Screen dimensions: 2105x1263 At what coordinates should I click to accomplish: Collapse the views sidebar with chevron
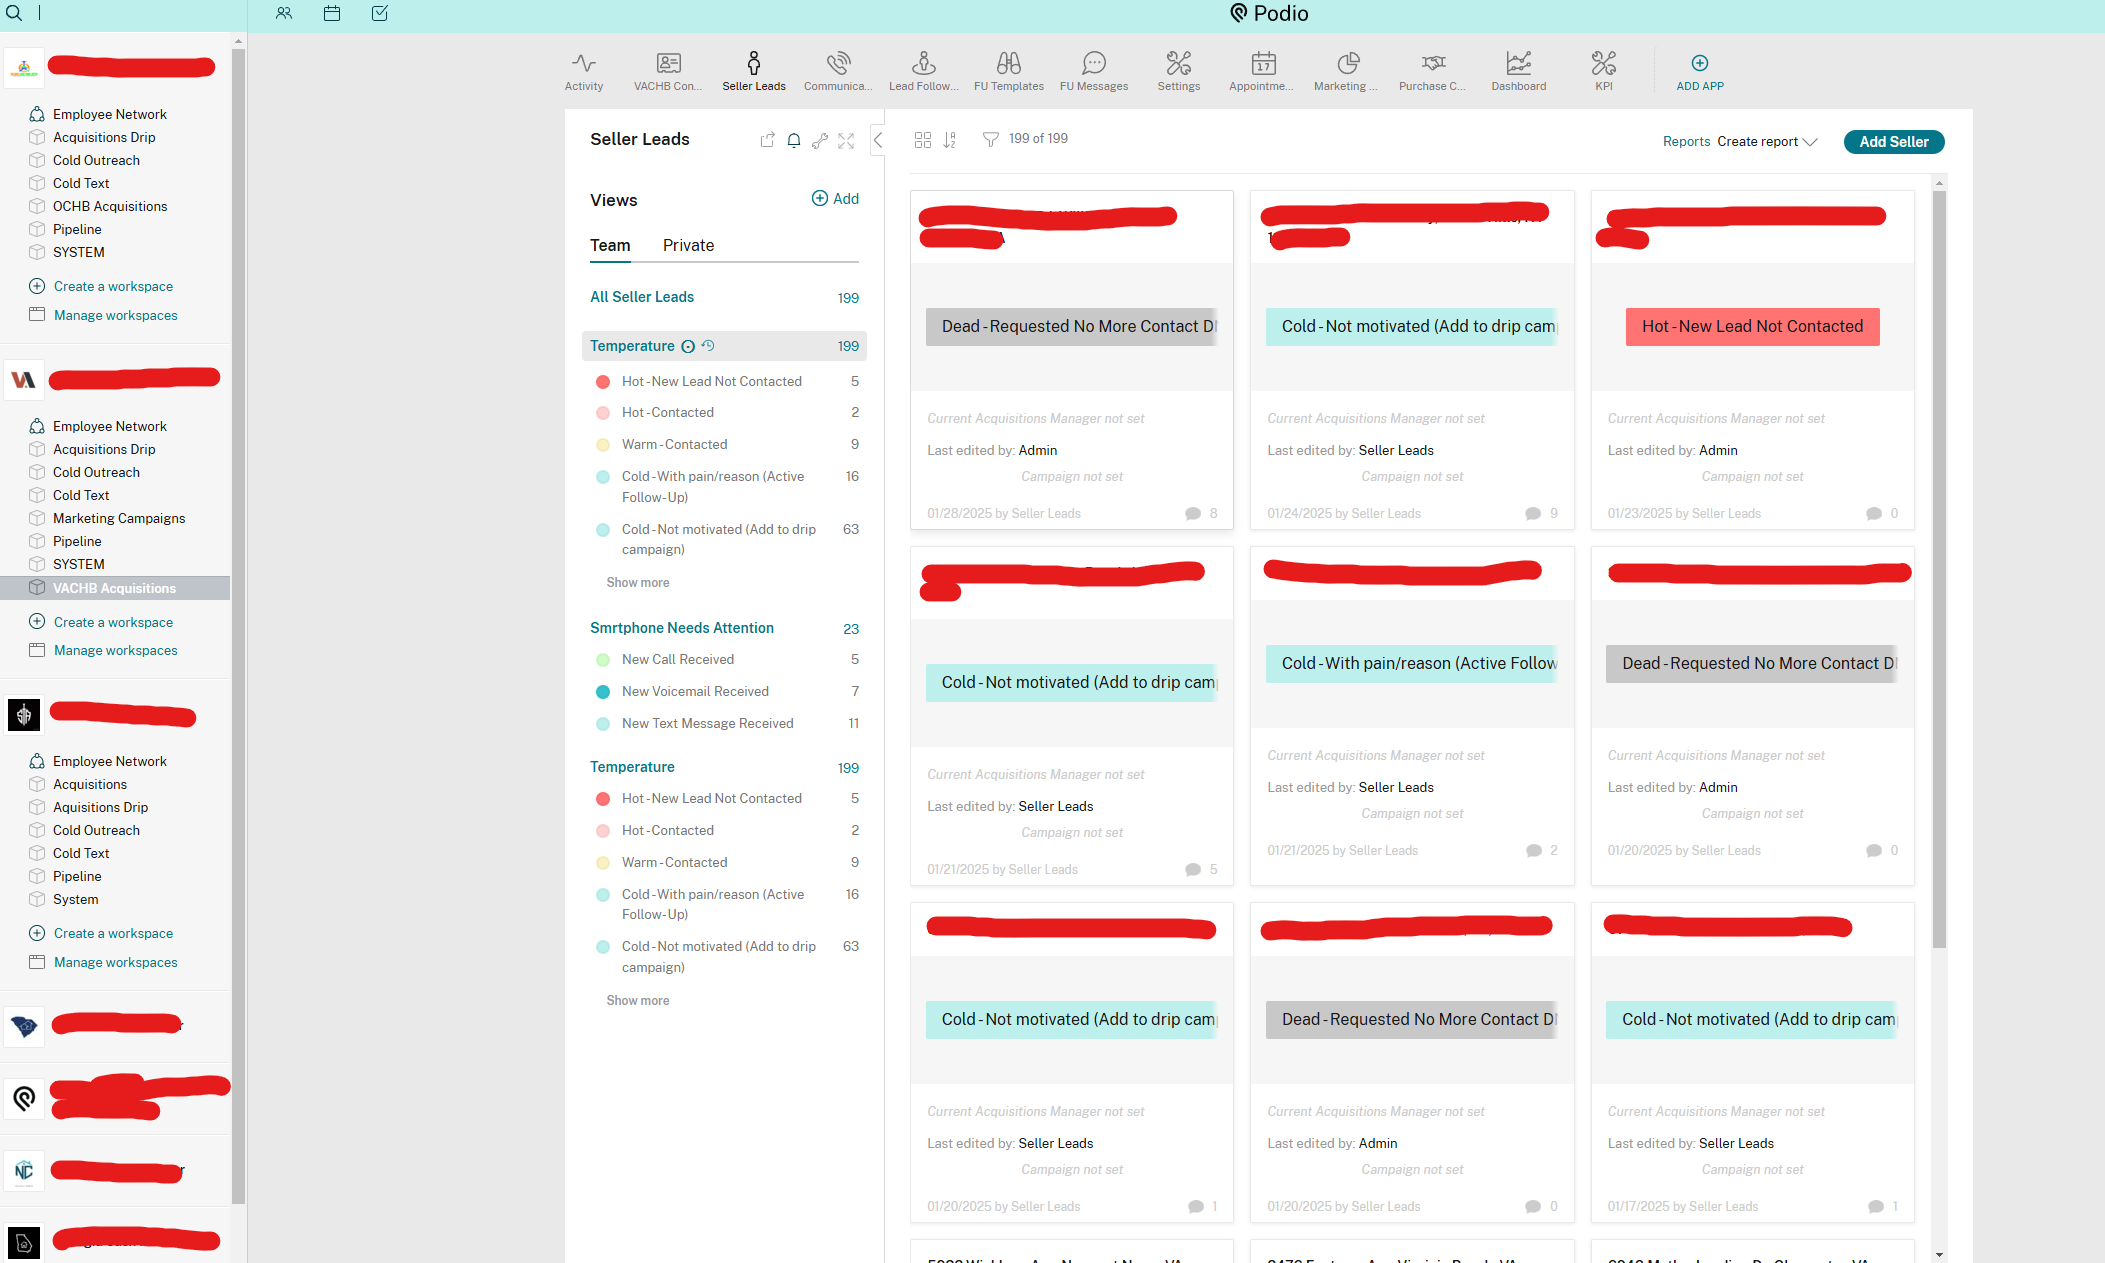877,140
